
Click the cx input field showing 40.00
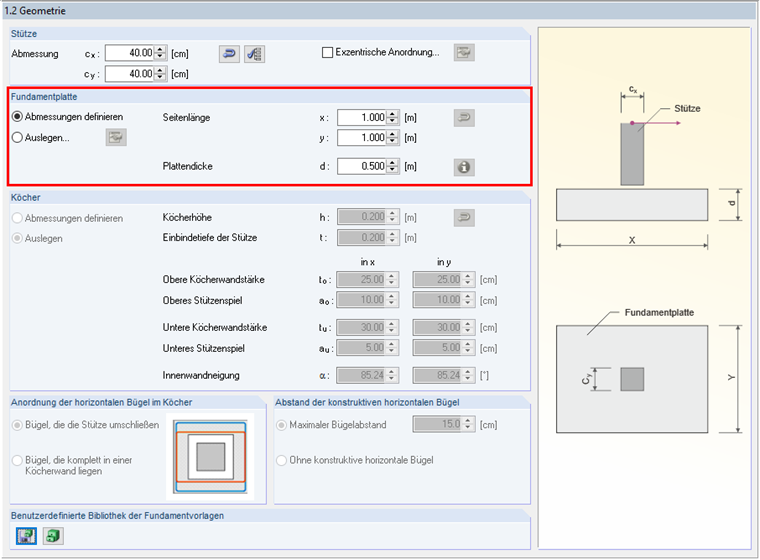pos(130,53)
